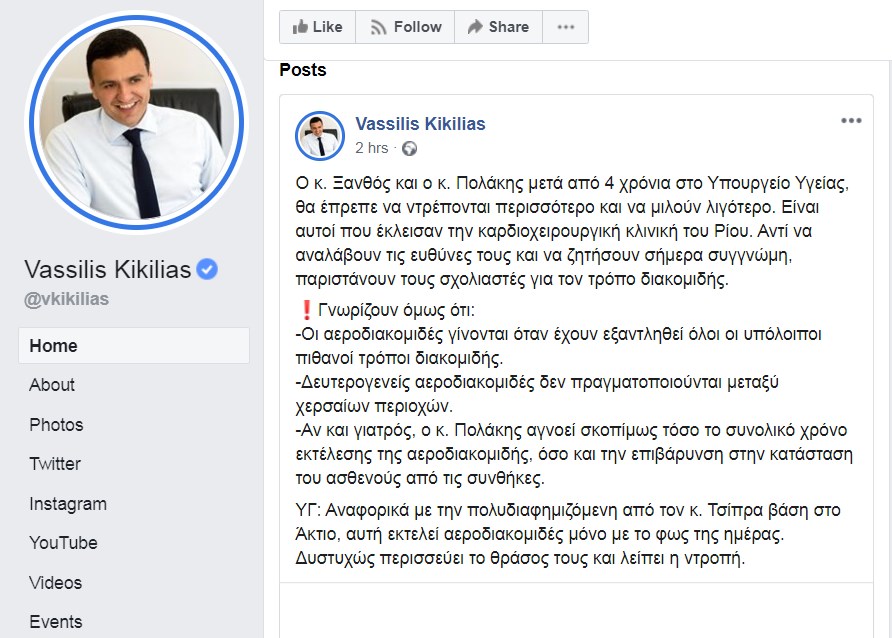The image size is (892, 638).
Task: Go to the About section
Action: coord(52,385)
